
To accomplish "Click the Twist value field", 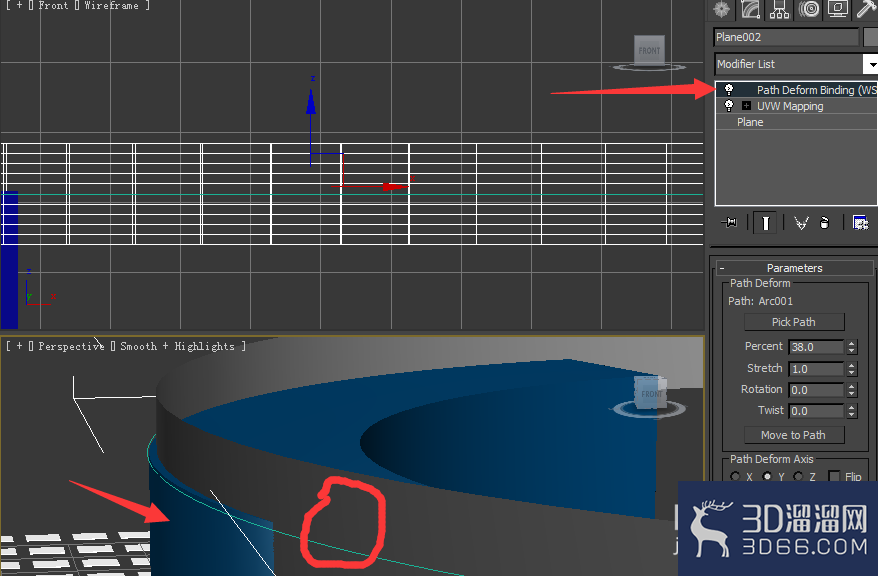I will click(816, 411).
